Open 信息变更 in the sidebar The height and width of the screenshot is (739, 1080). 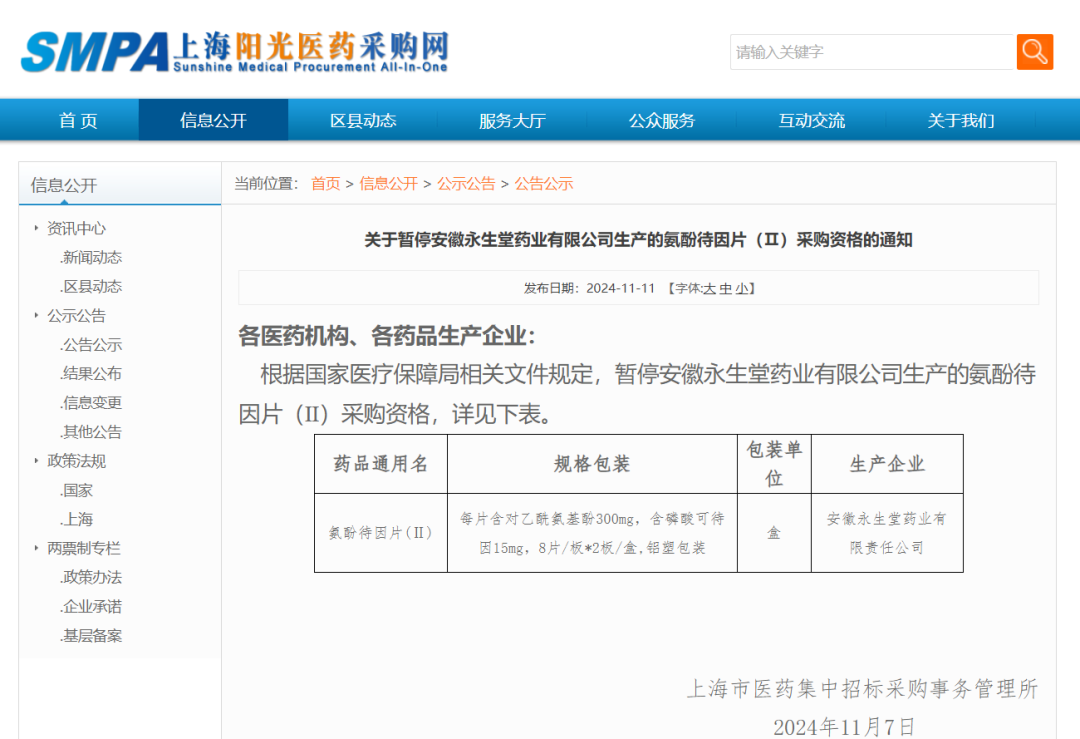point(91,403)
